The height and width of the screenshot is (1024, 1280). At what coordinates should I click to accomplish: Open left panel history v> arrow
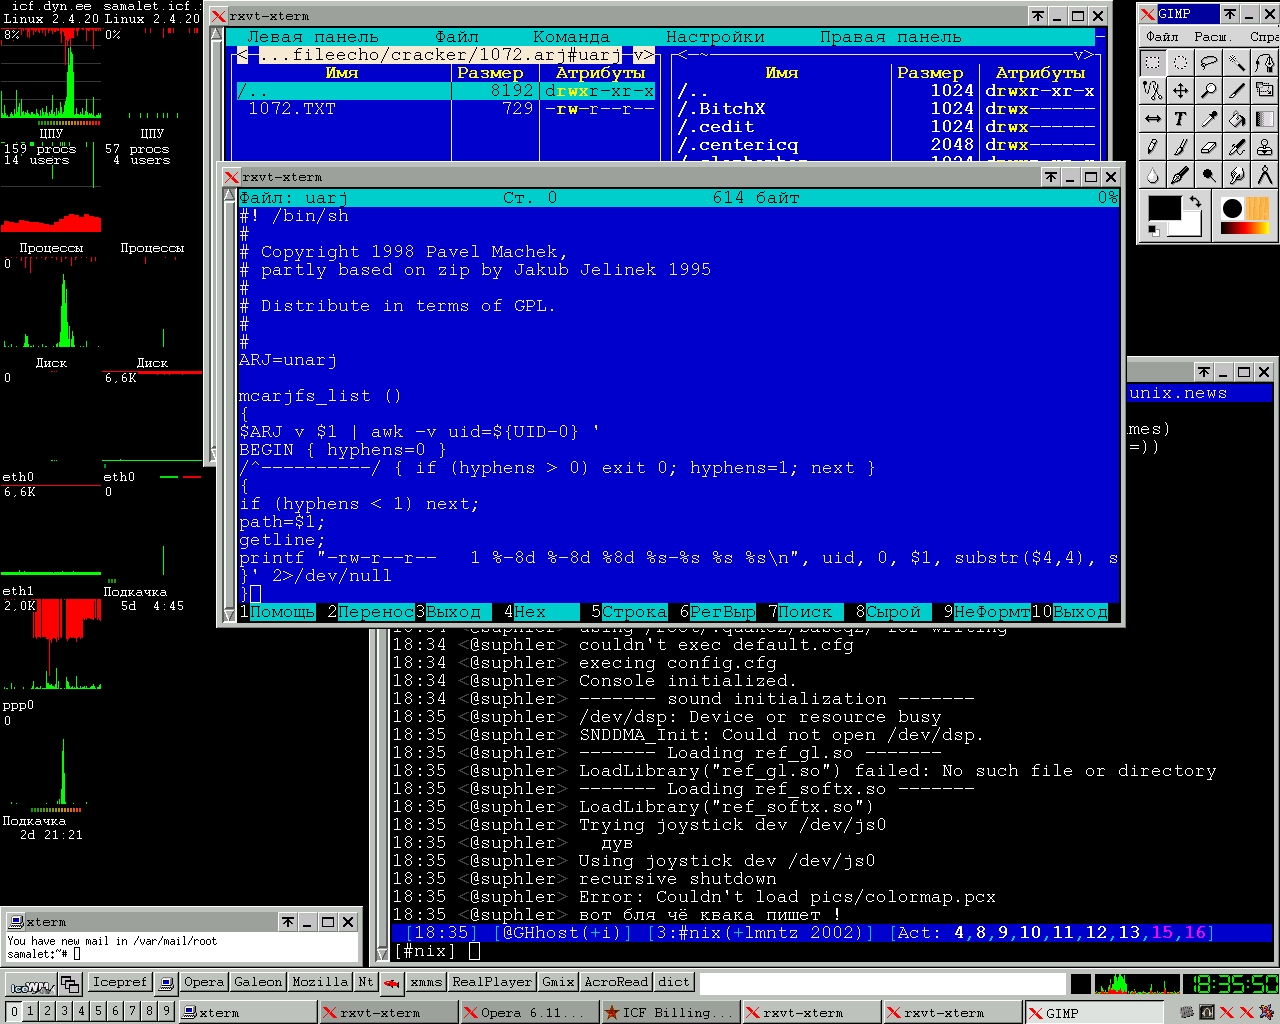coord(643,55)
